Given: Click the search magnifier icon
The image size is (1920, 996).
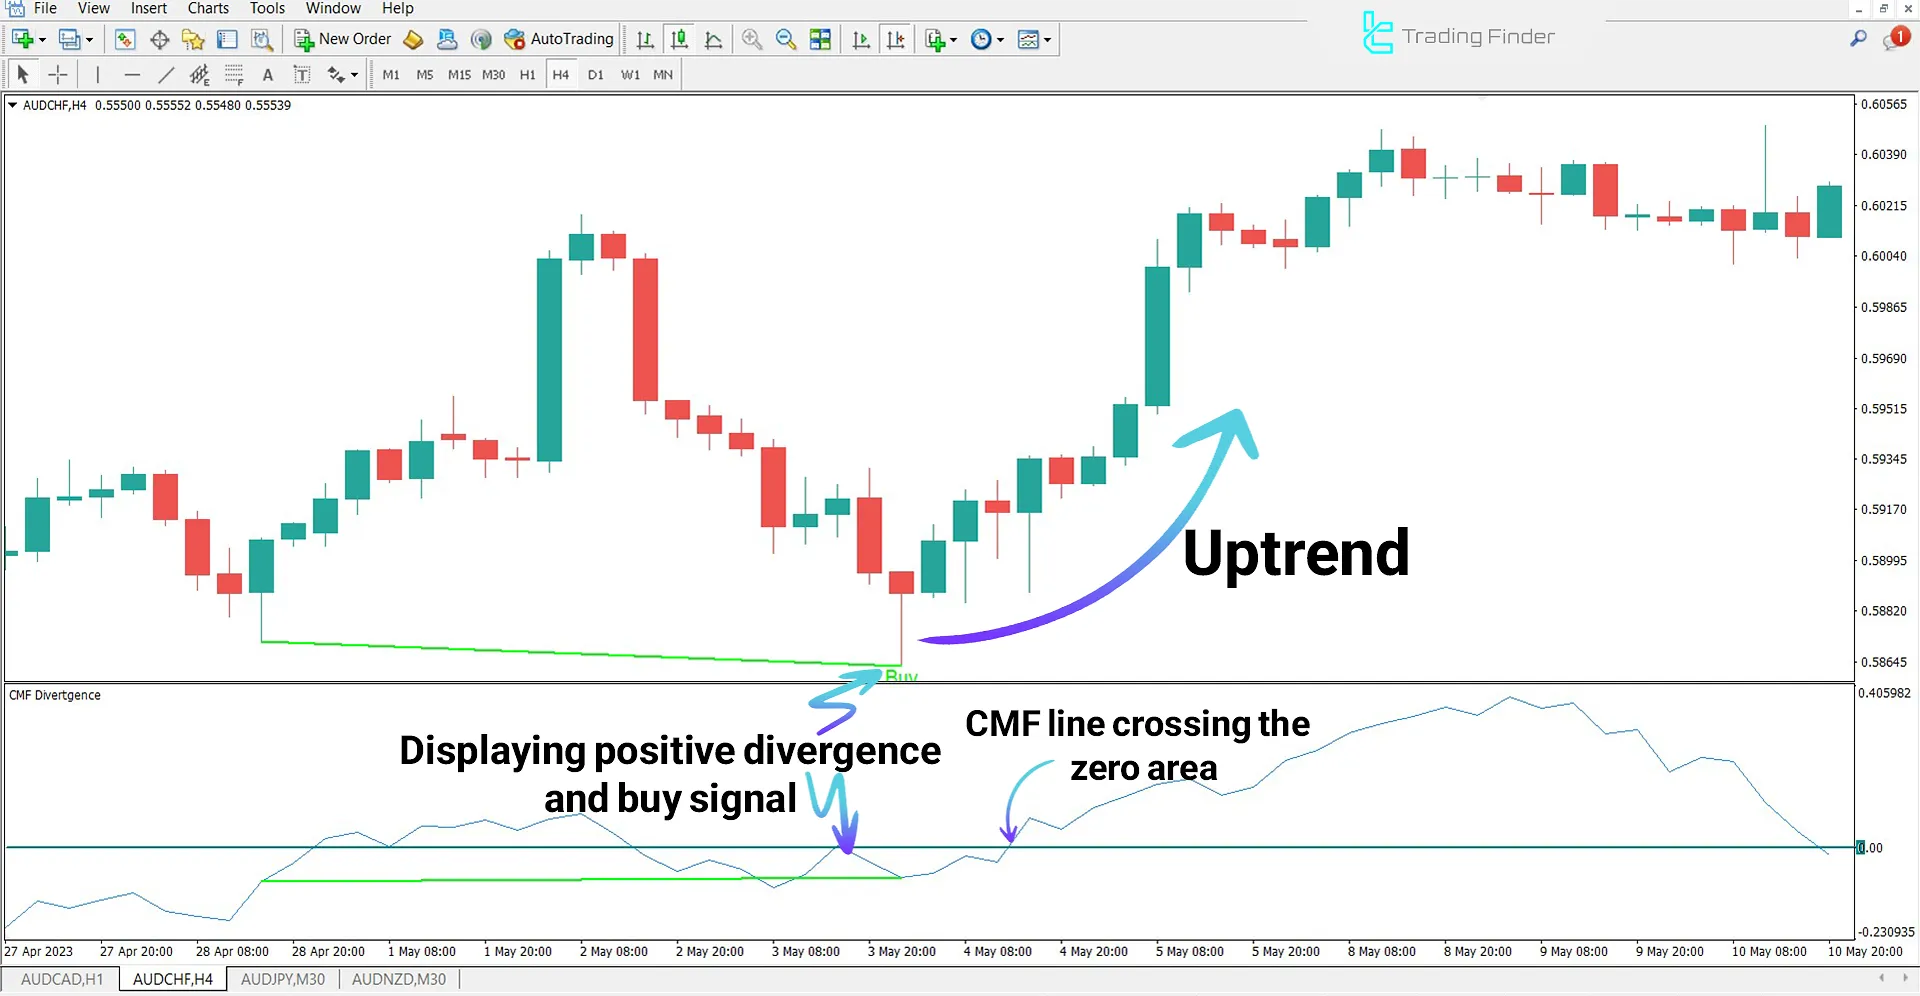Looking at the screenshot, I should pos(1858,39).
